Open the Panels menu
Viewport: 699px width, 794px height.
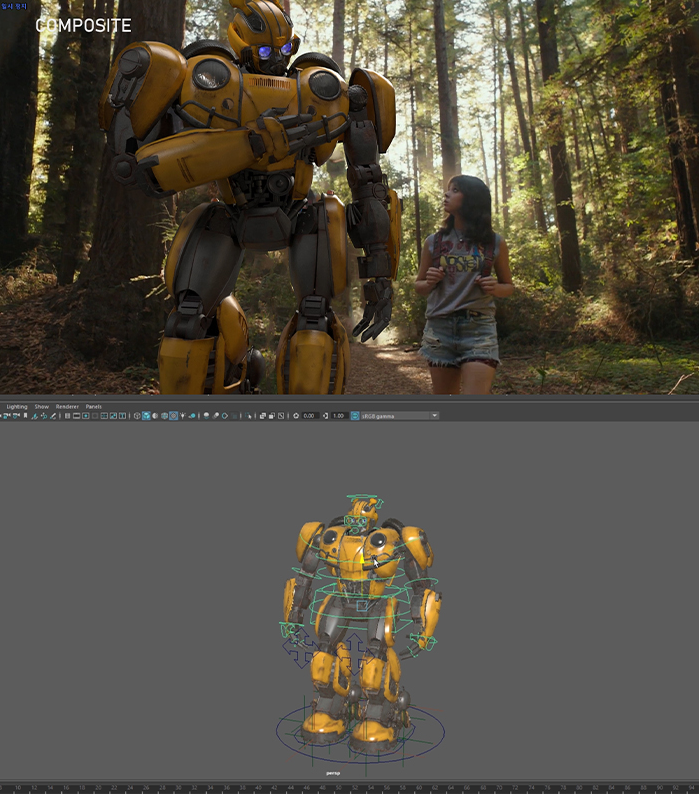94,407
